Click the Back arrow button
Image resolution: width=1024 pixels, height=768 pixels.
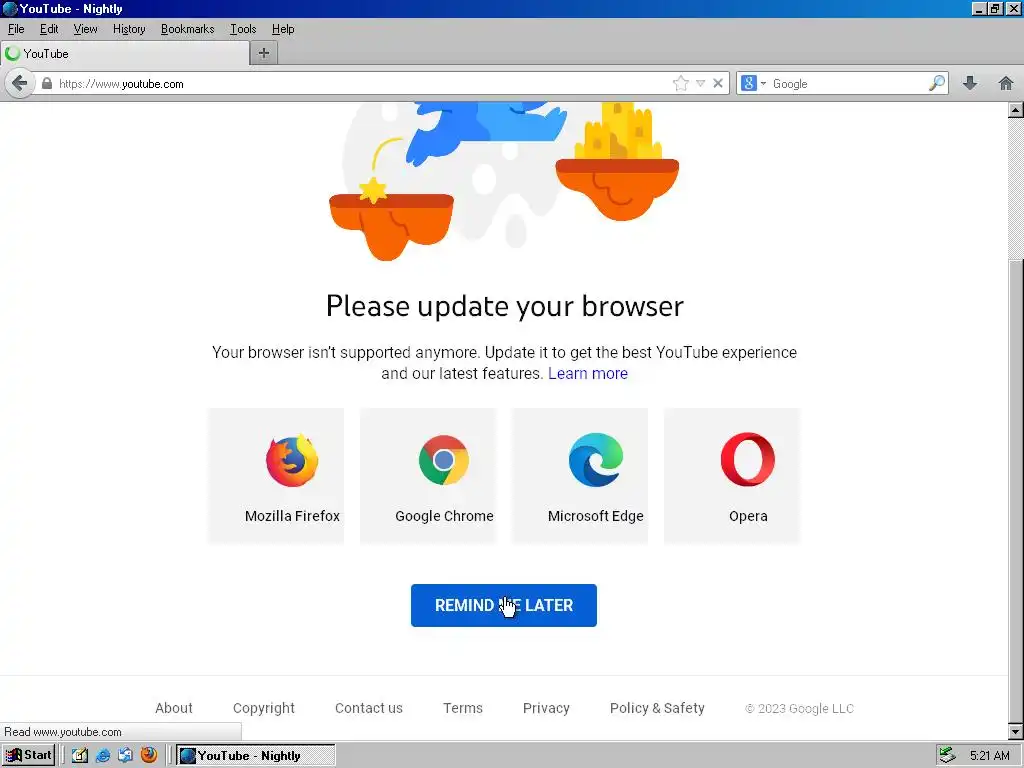[x=20, y=84]
